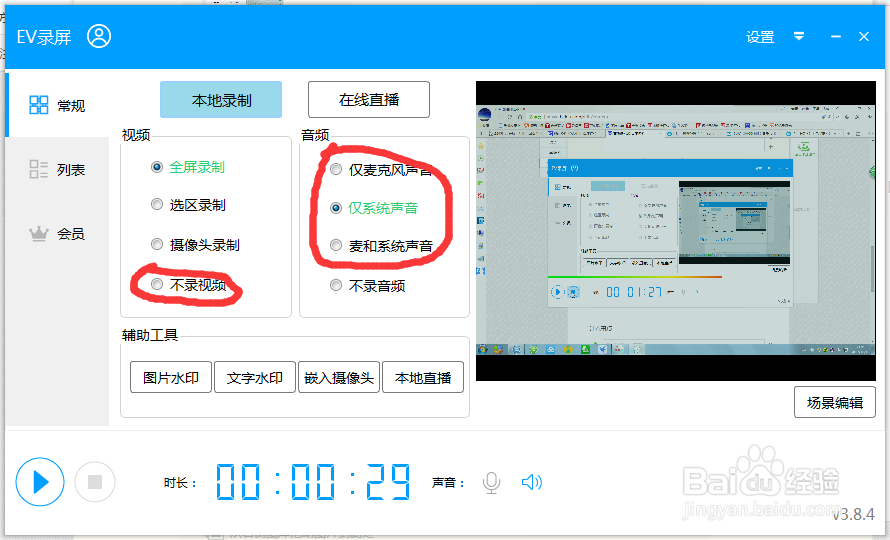Switch to the 列表 sidebar tab
The height and width of the screenshot is (540, 890).
[57, 169]
